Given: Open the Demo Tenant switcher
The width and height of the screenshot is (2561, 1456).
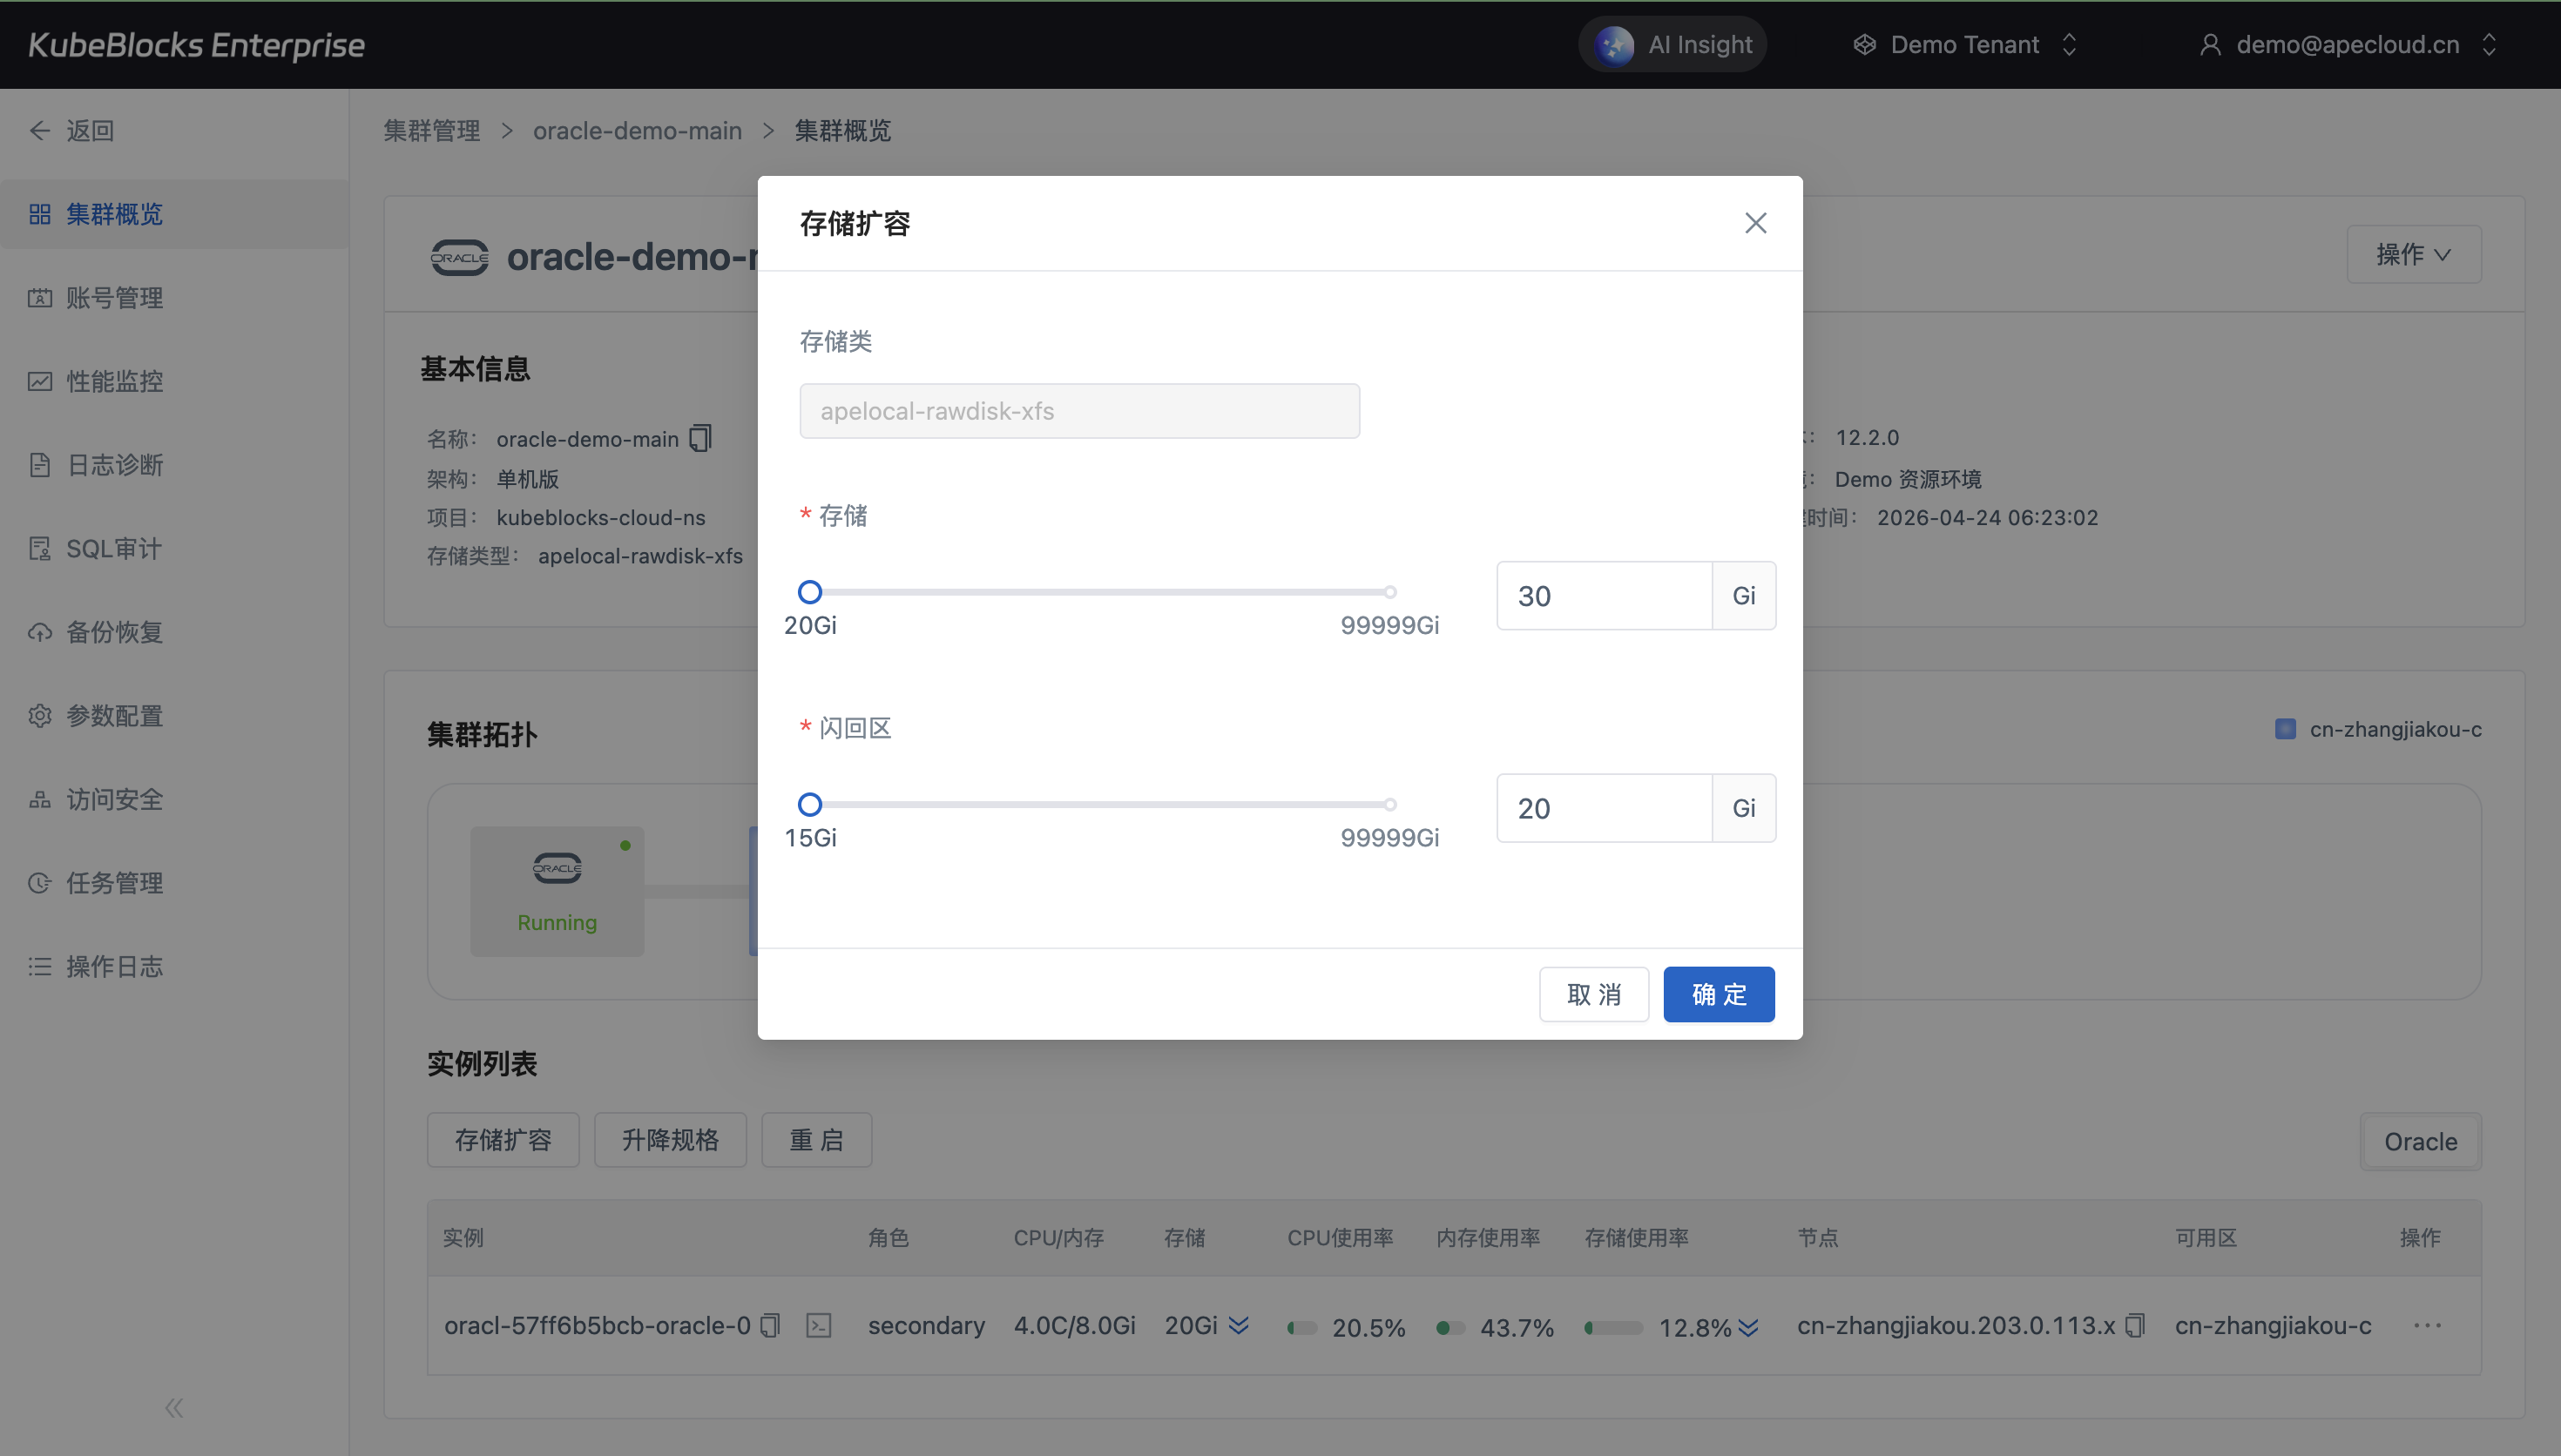Looking at the screenshot, I should [1964, 45].
